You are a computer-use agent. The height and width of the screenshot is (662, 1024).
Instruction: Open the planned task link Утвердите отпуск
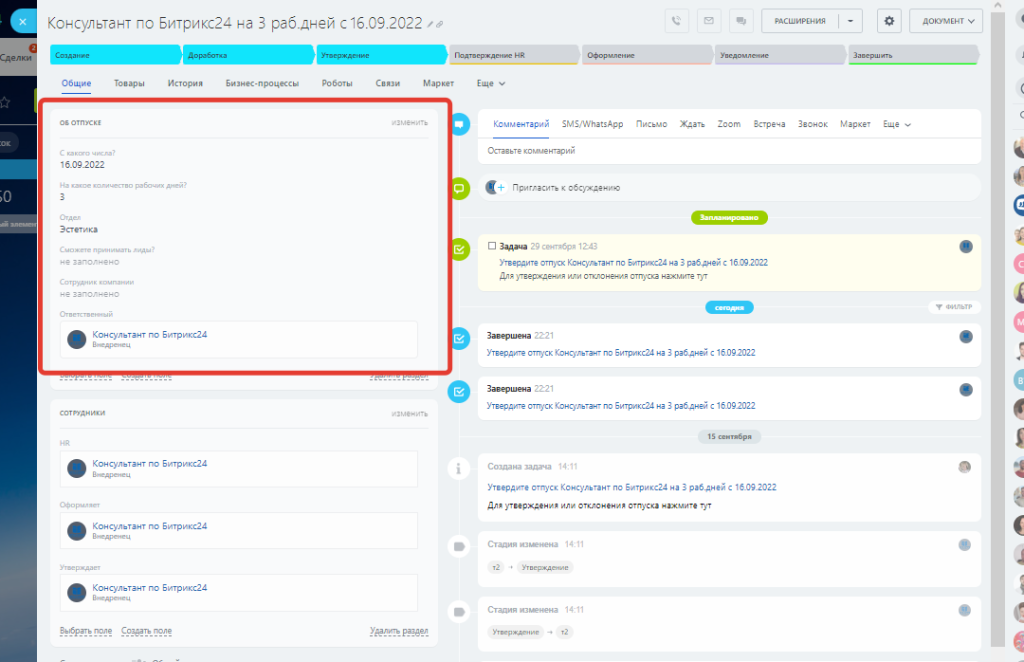coord(633,262)
